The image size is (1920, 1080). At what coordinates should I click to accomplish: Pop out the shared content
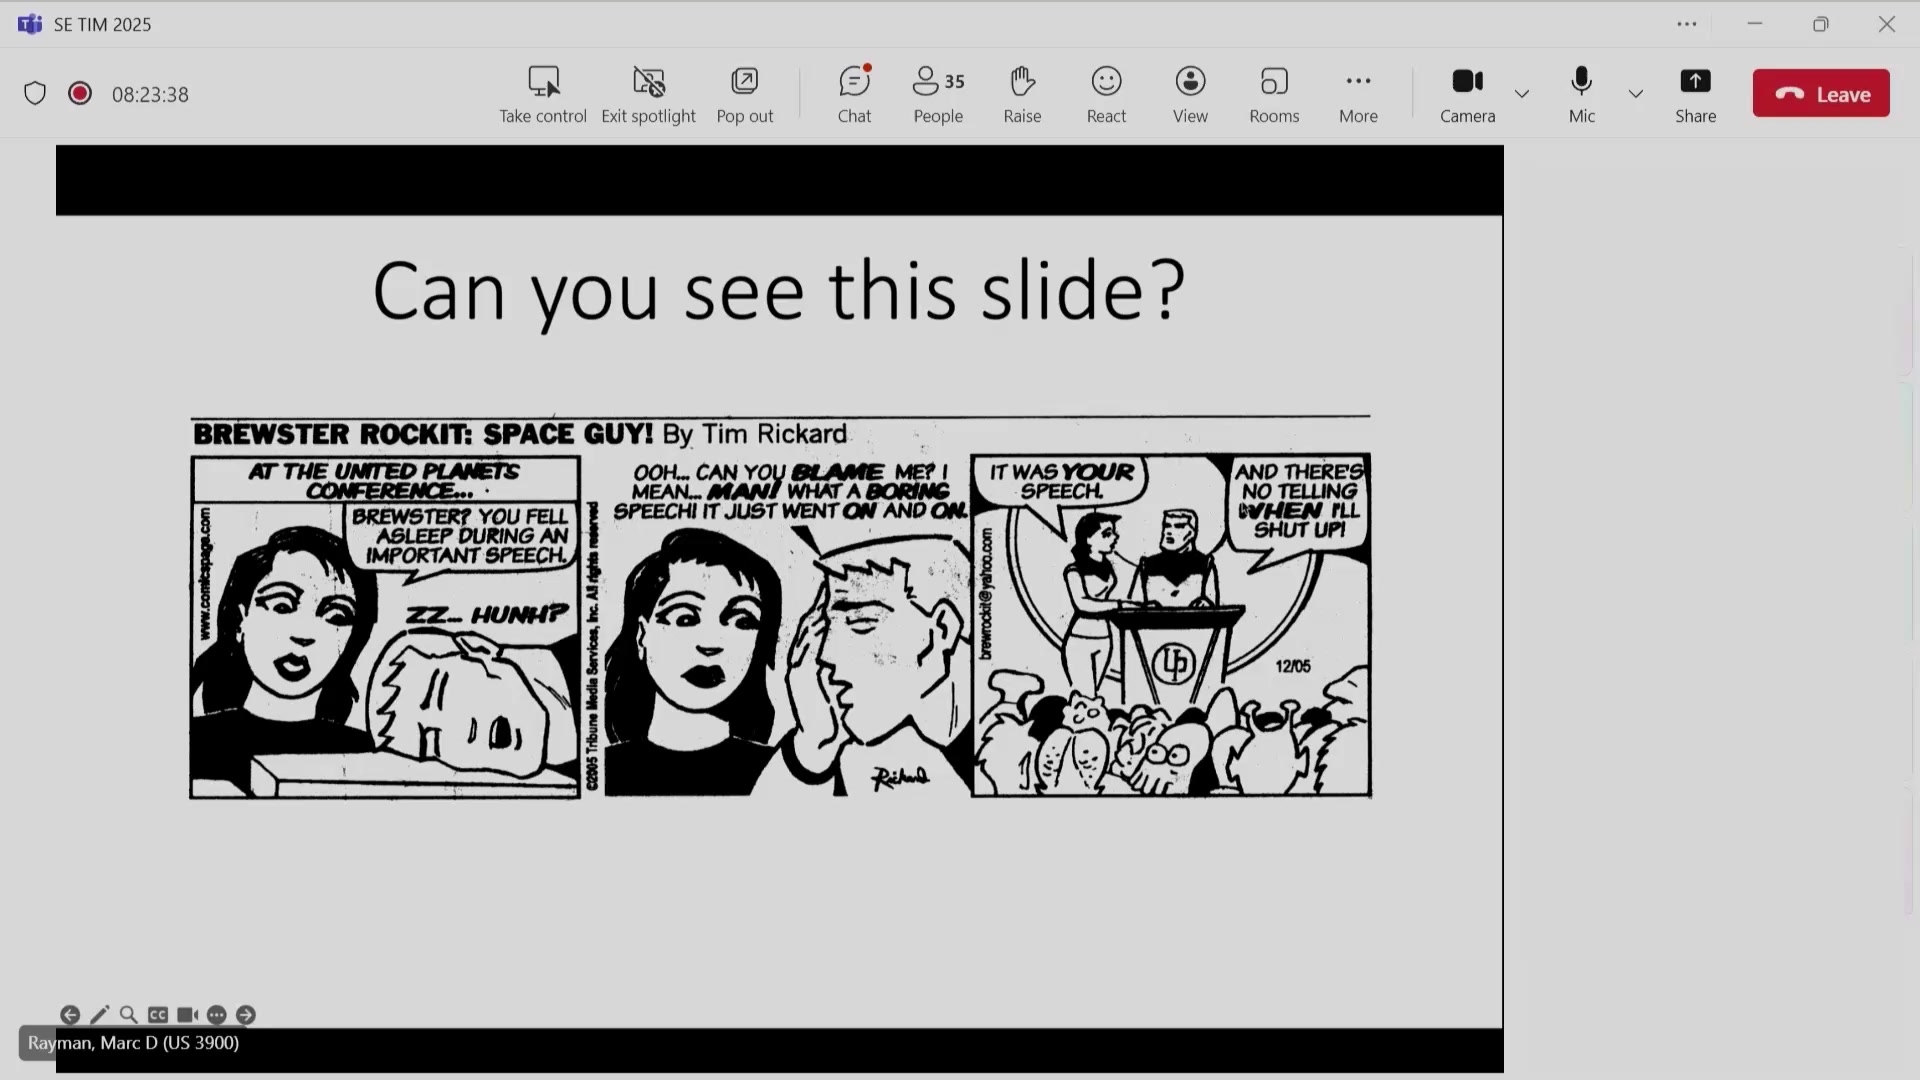(744, 94)
